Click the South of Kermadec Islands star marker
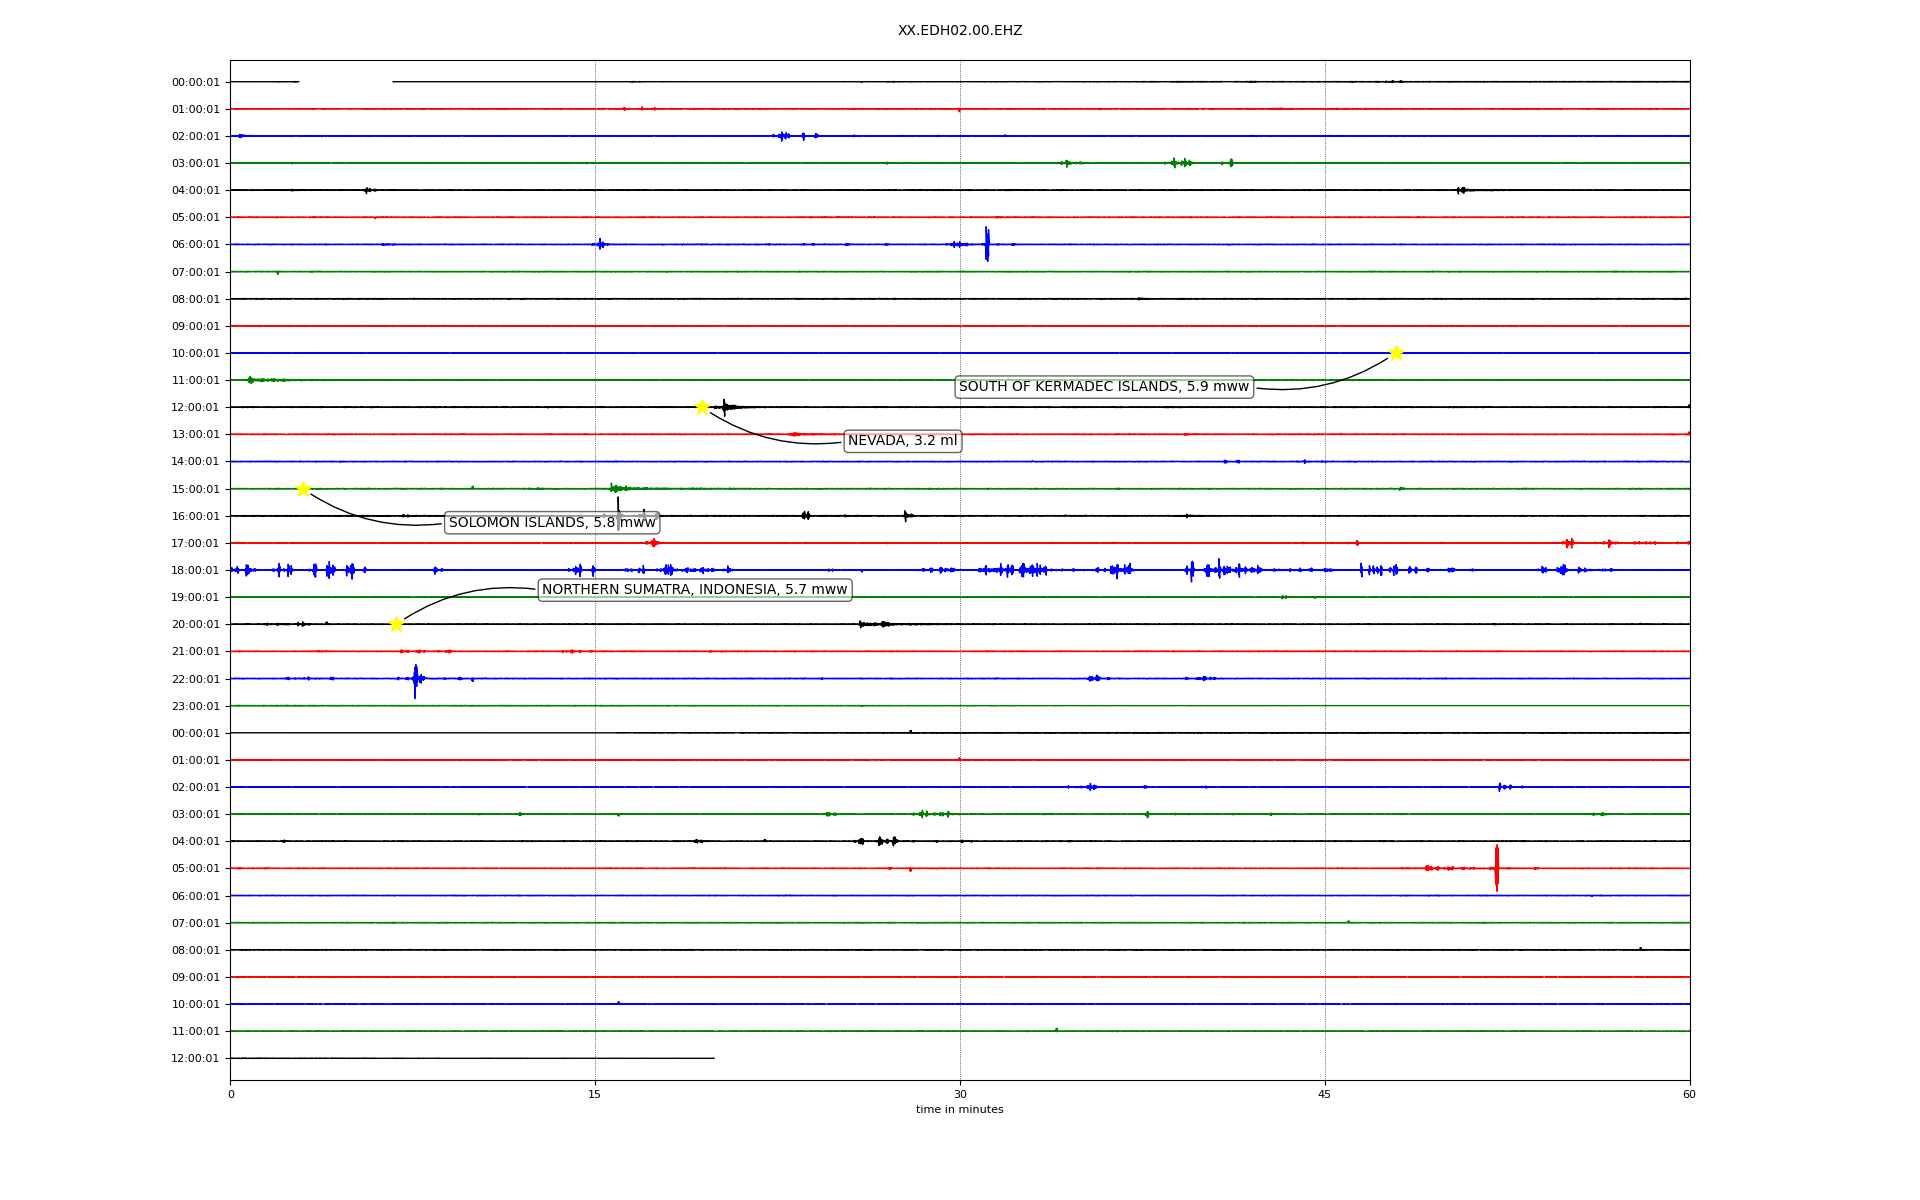The image size is (1920, 1200). [x=1396, y=353]
